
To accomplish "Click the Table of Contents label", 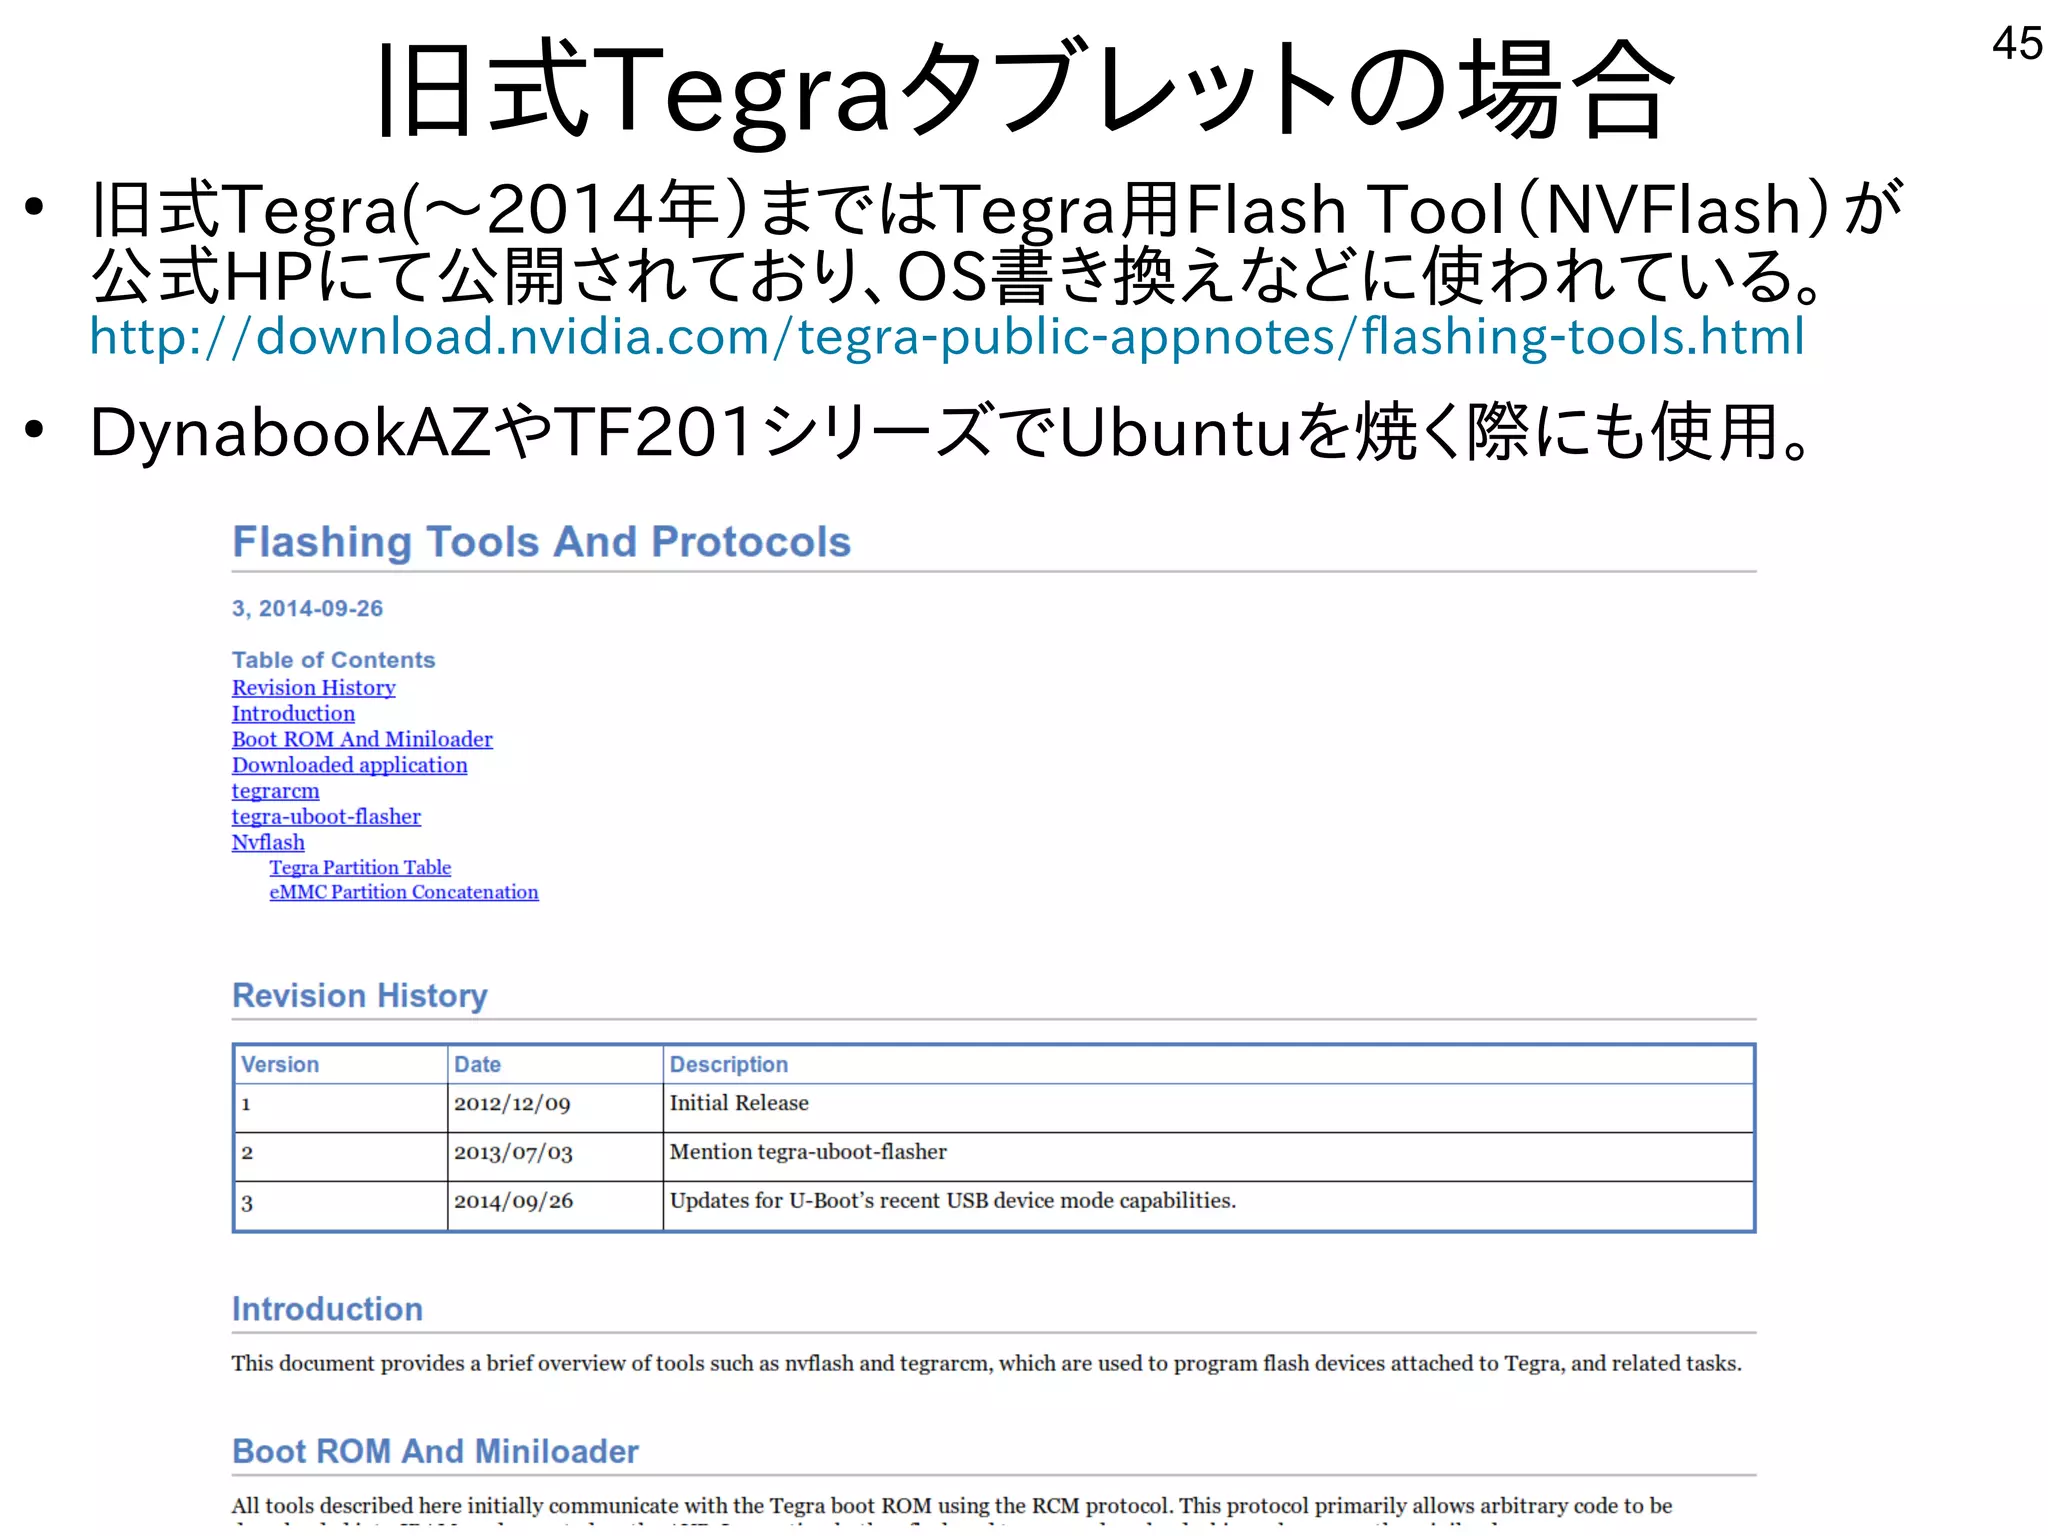I will click(333, 660).
